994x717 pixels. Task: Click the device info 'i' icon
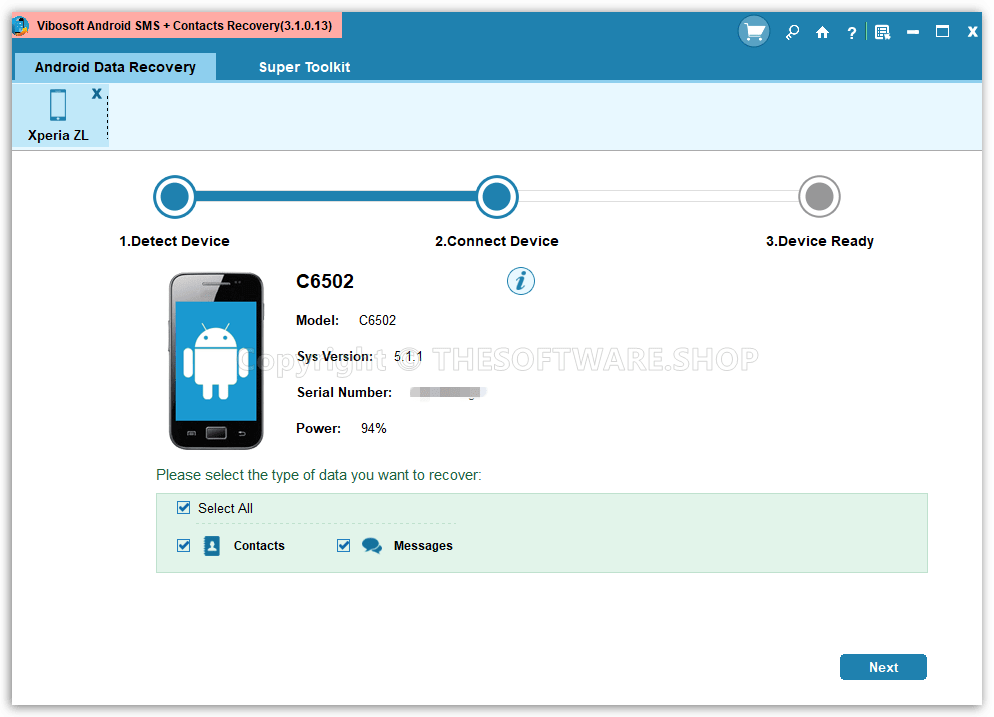coord(520,281)
